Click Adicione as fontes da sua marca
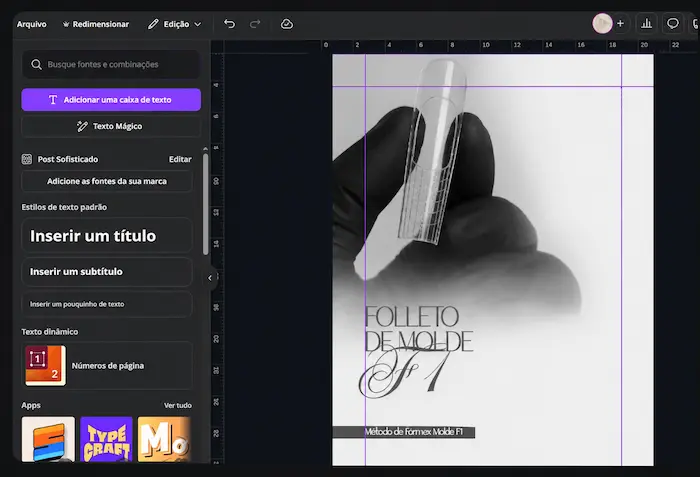 point(107,181)
